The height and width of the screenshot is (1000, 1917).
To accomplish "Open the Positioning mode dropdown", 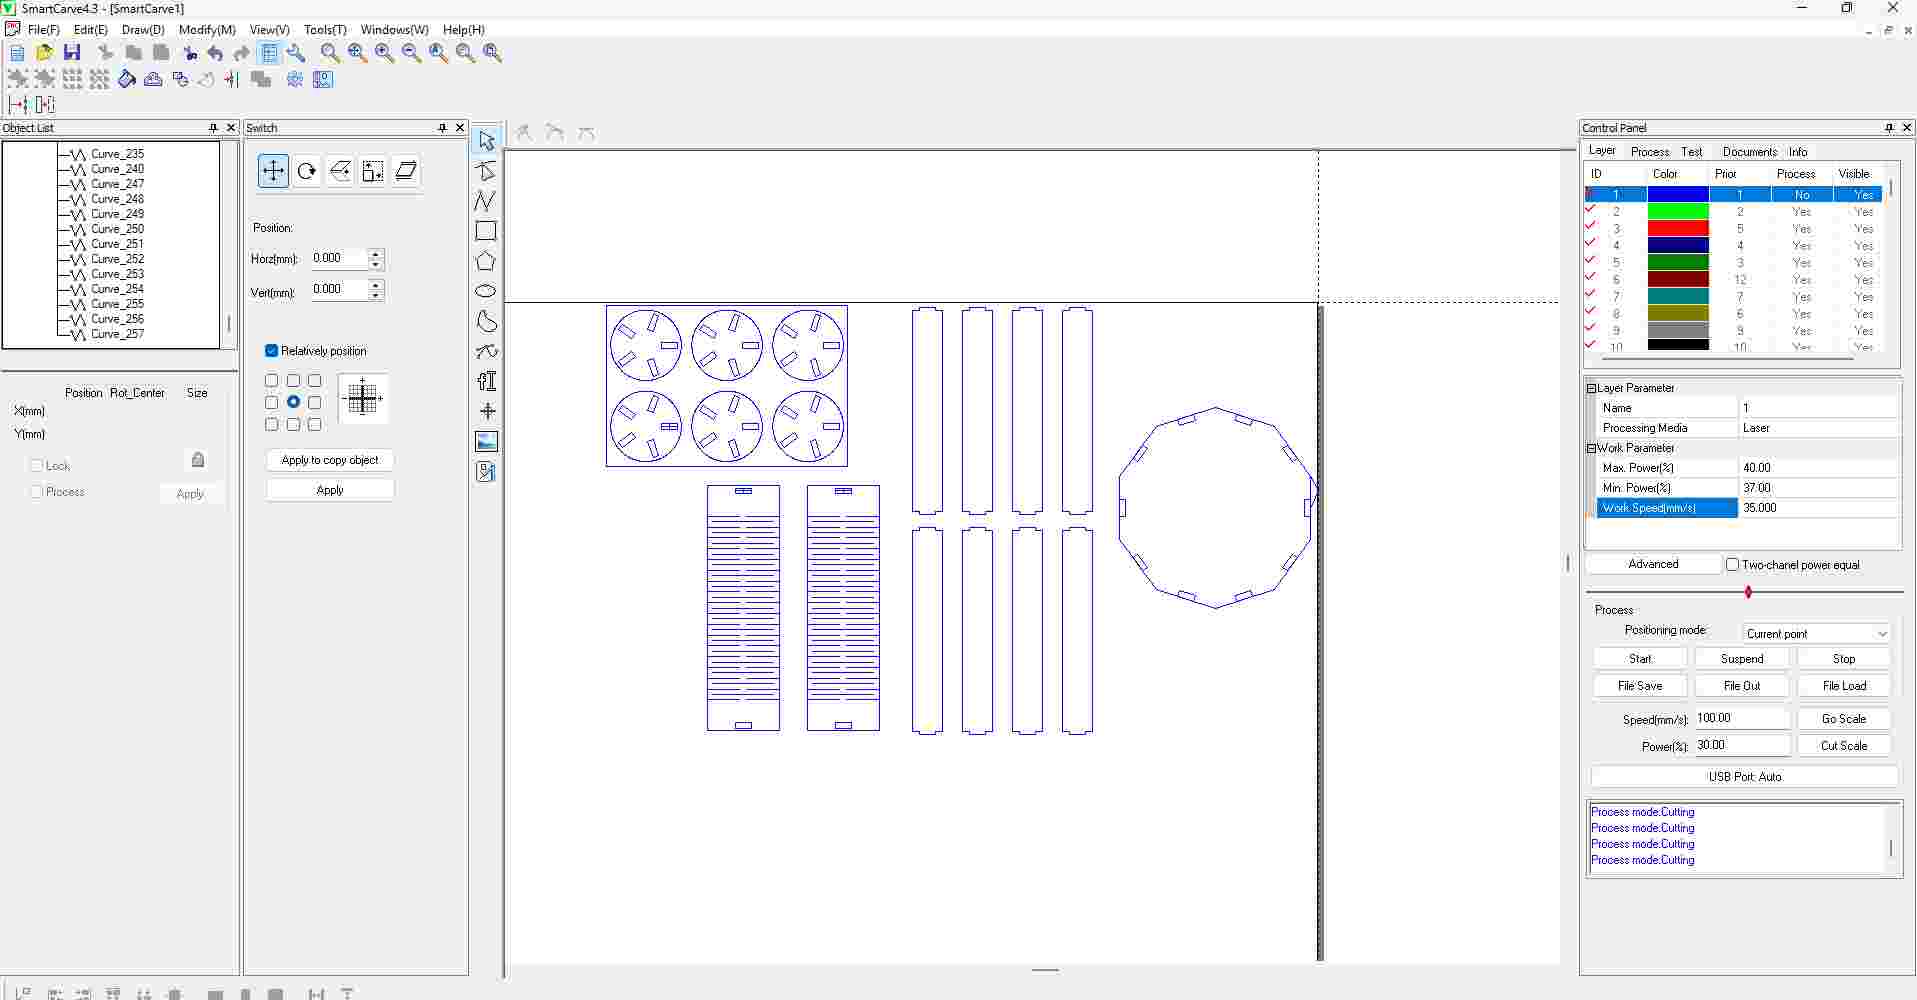I will [x=1882, y=634].
